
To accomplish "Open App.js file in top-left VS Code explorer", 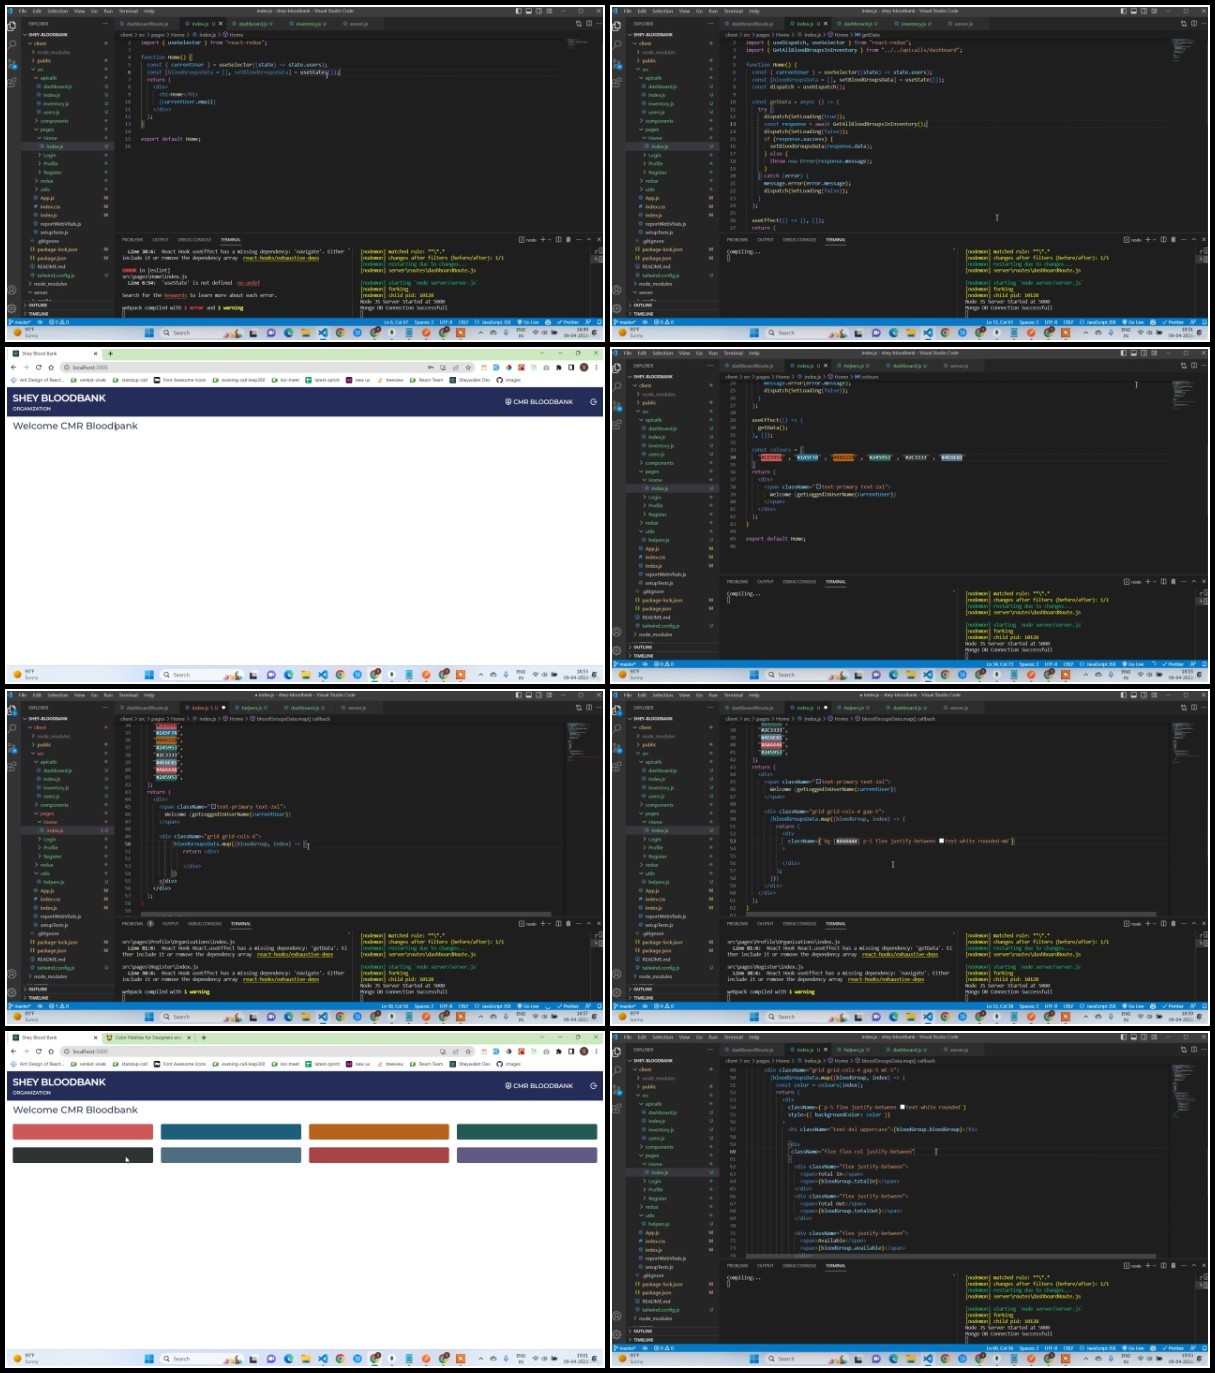I will click(47, 198).
